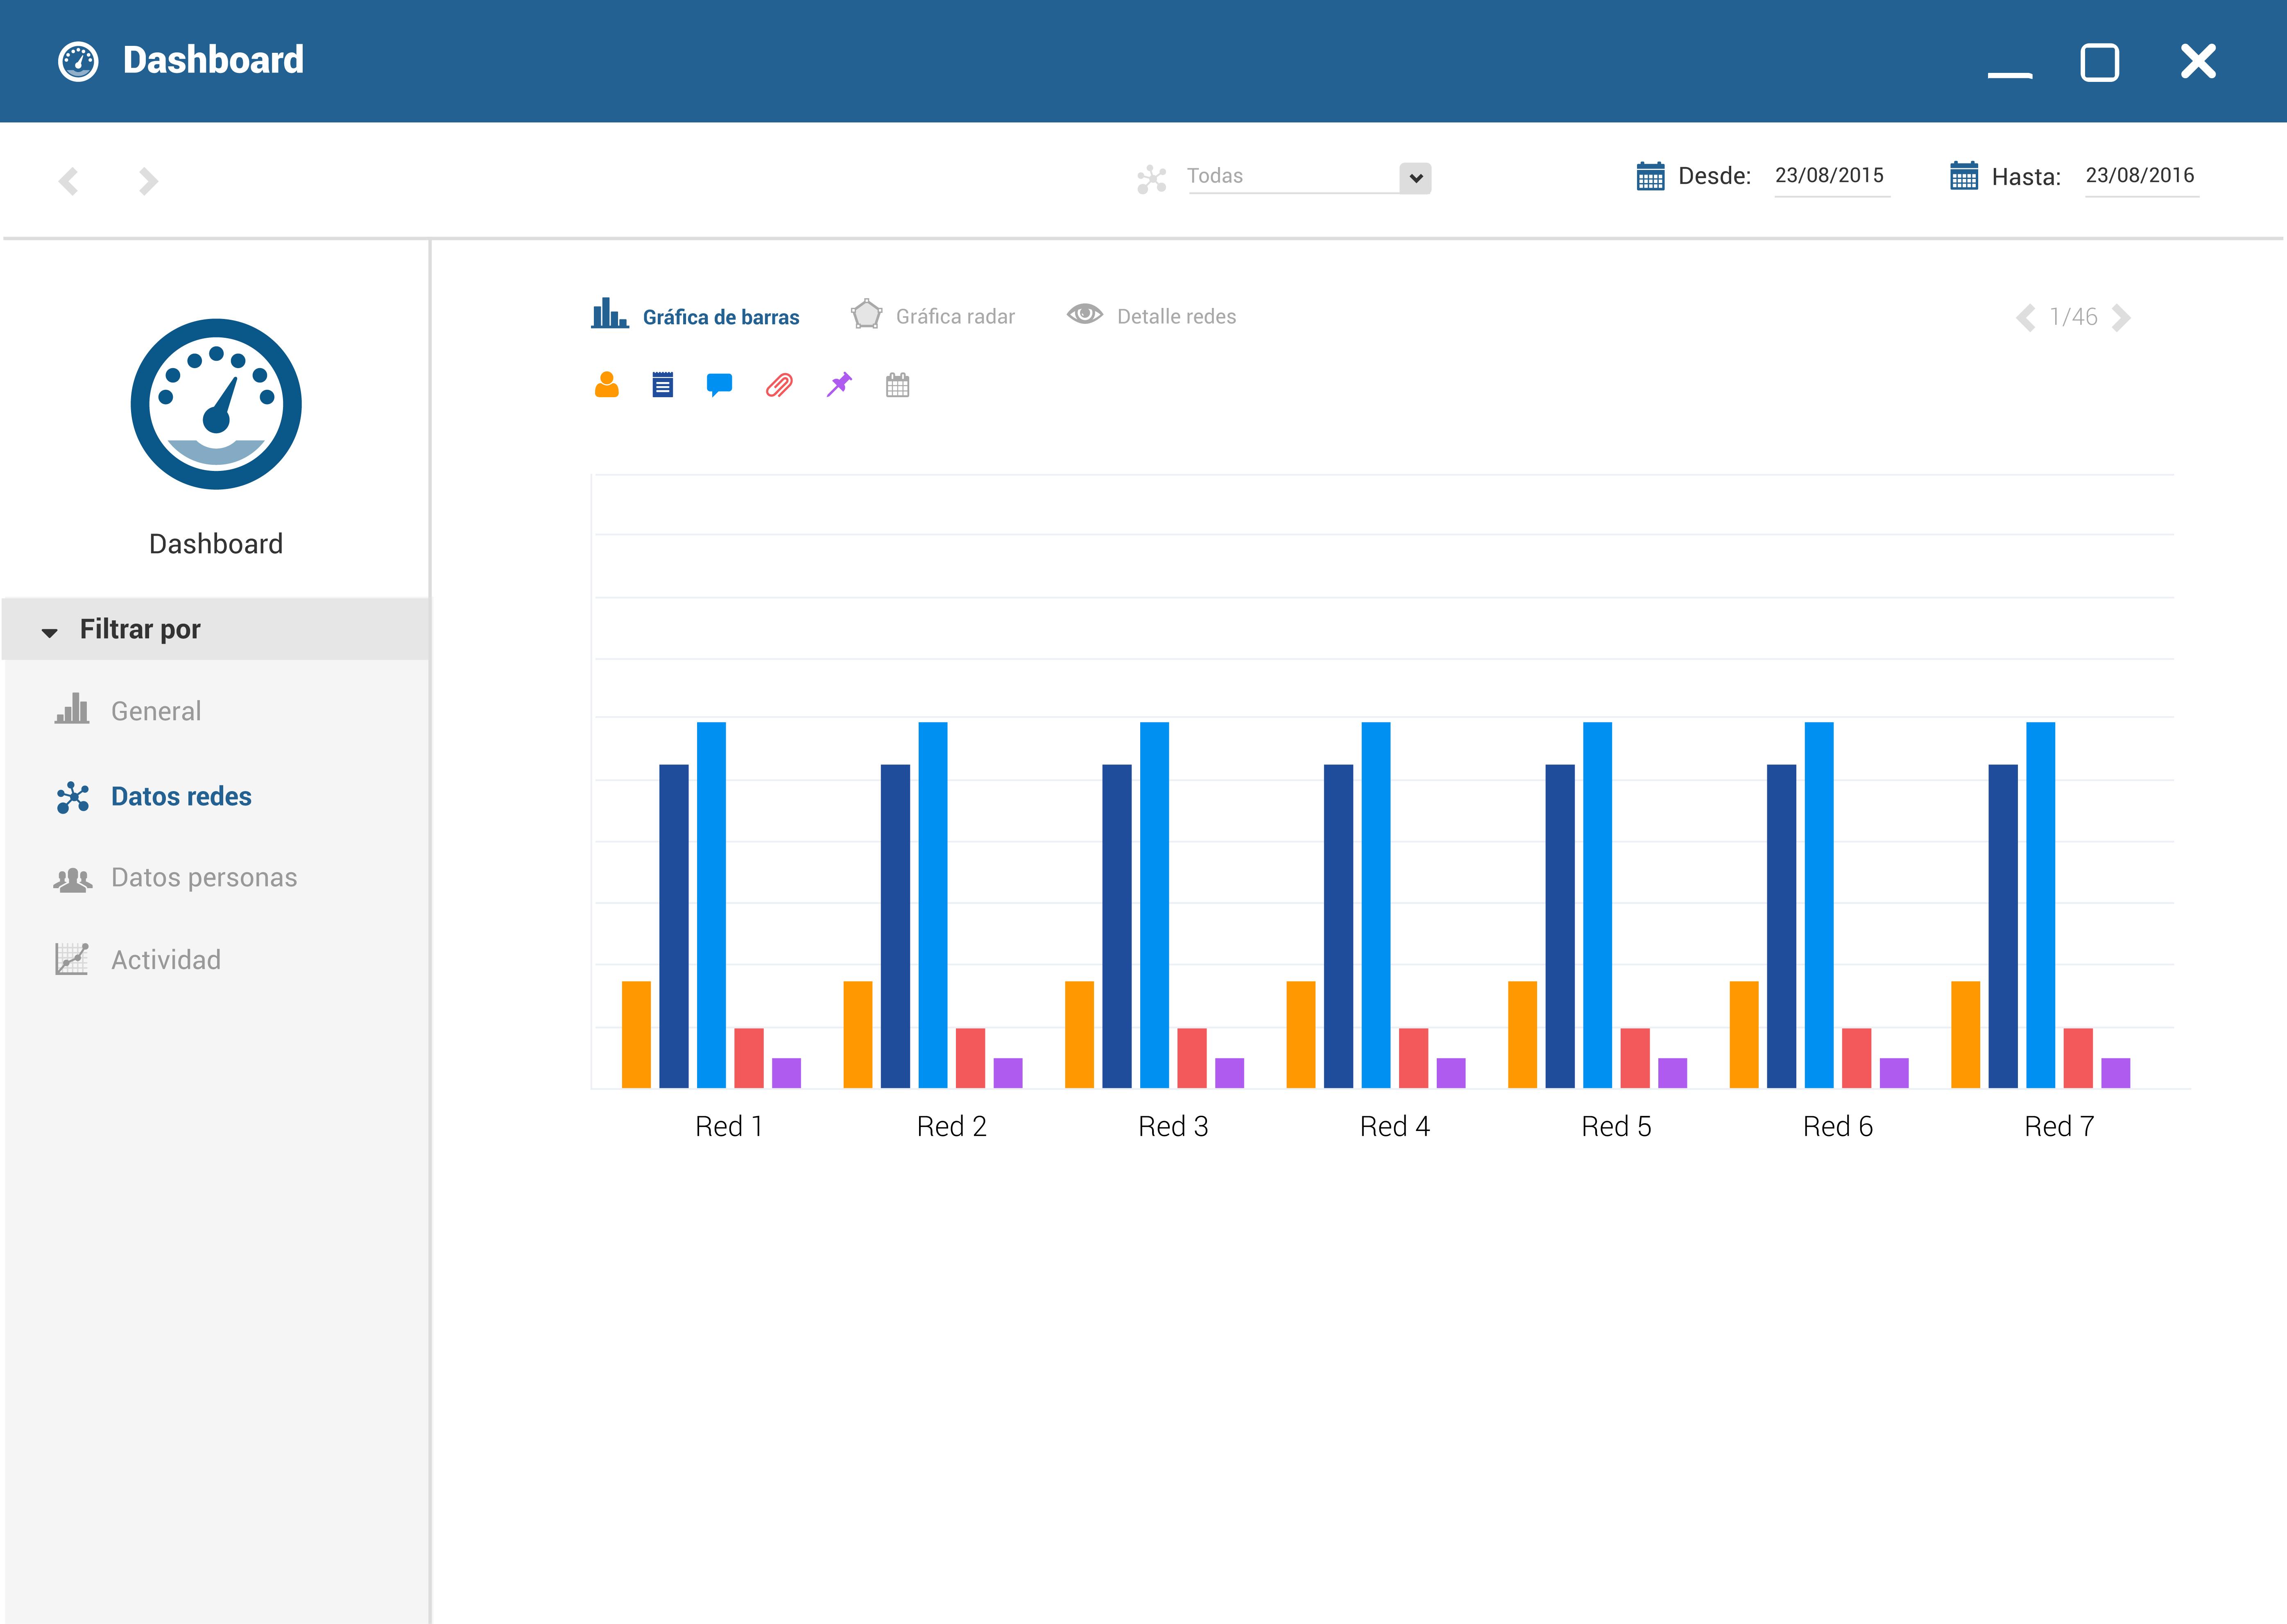Click the Datos personas group icon
2287x1624 pixels.
pyautogui.click(x=72, y=880)
